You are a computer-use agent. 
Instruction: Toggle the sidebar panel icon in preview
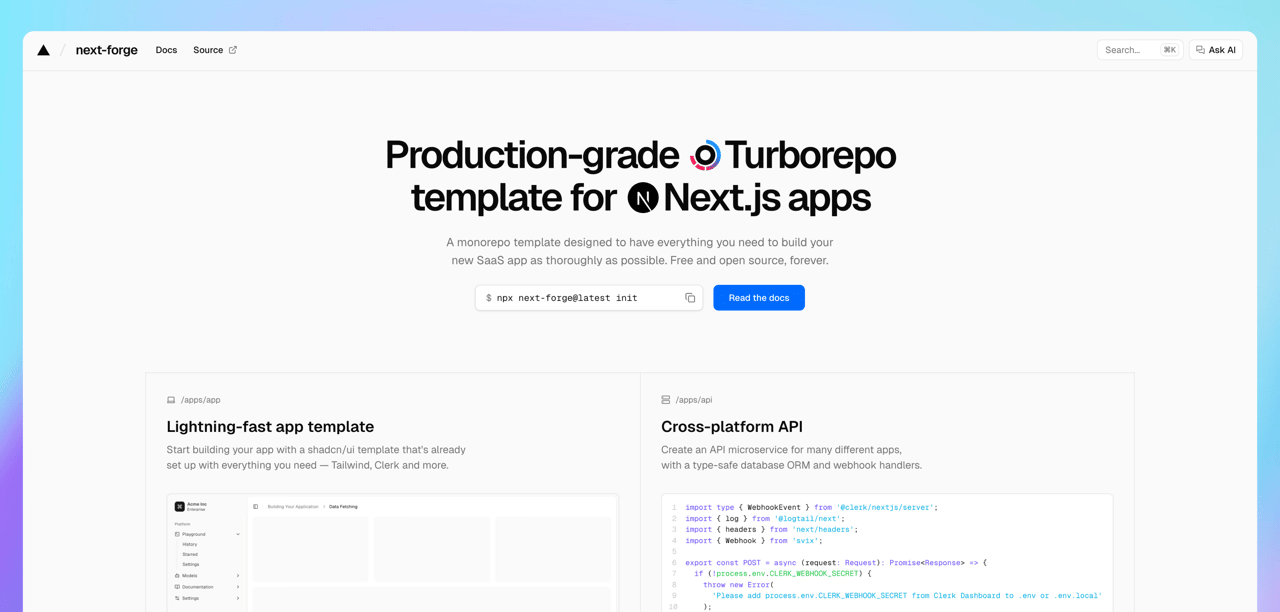click(x=256, y=507)
